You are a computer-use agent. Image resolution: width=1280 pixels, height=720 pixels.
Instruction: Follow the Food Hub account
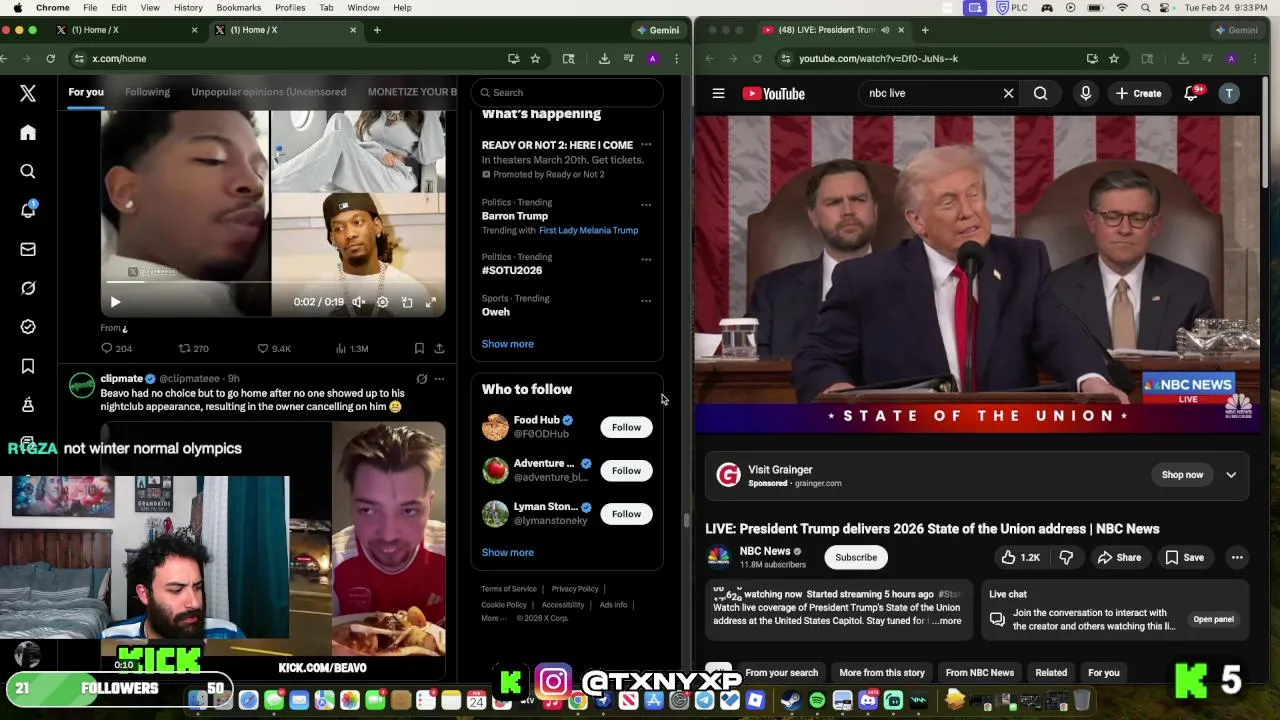click(626, 427)
